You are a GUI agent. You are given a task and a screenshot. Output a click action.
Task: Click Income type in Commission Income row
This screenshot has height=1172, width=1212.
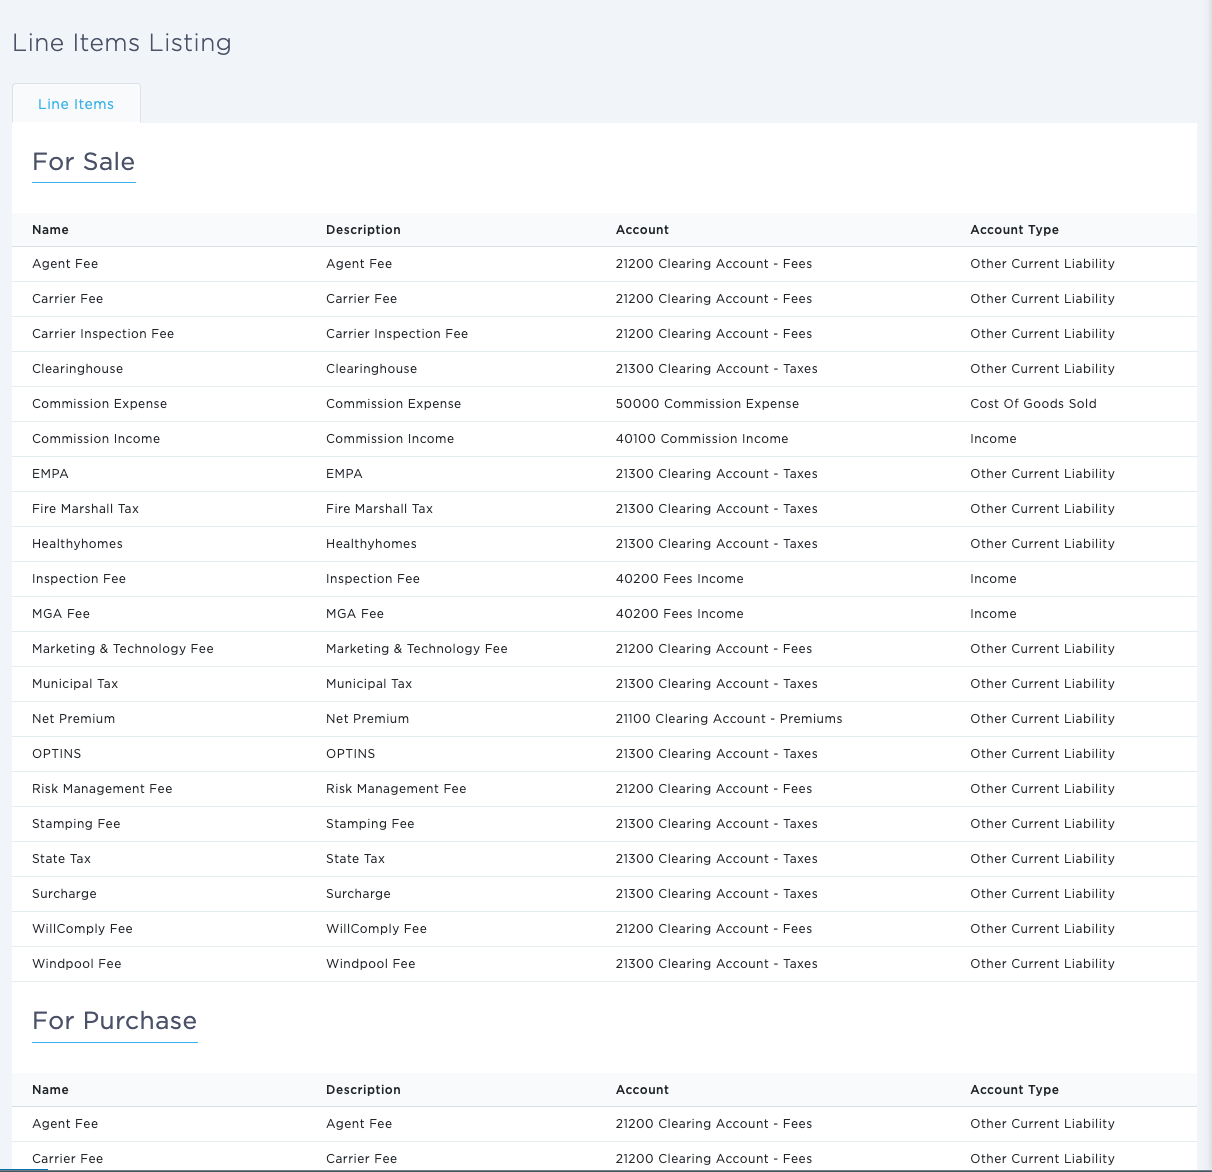[x=993, y=439]
